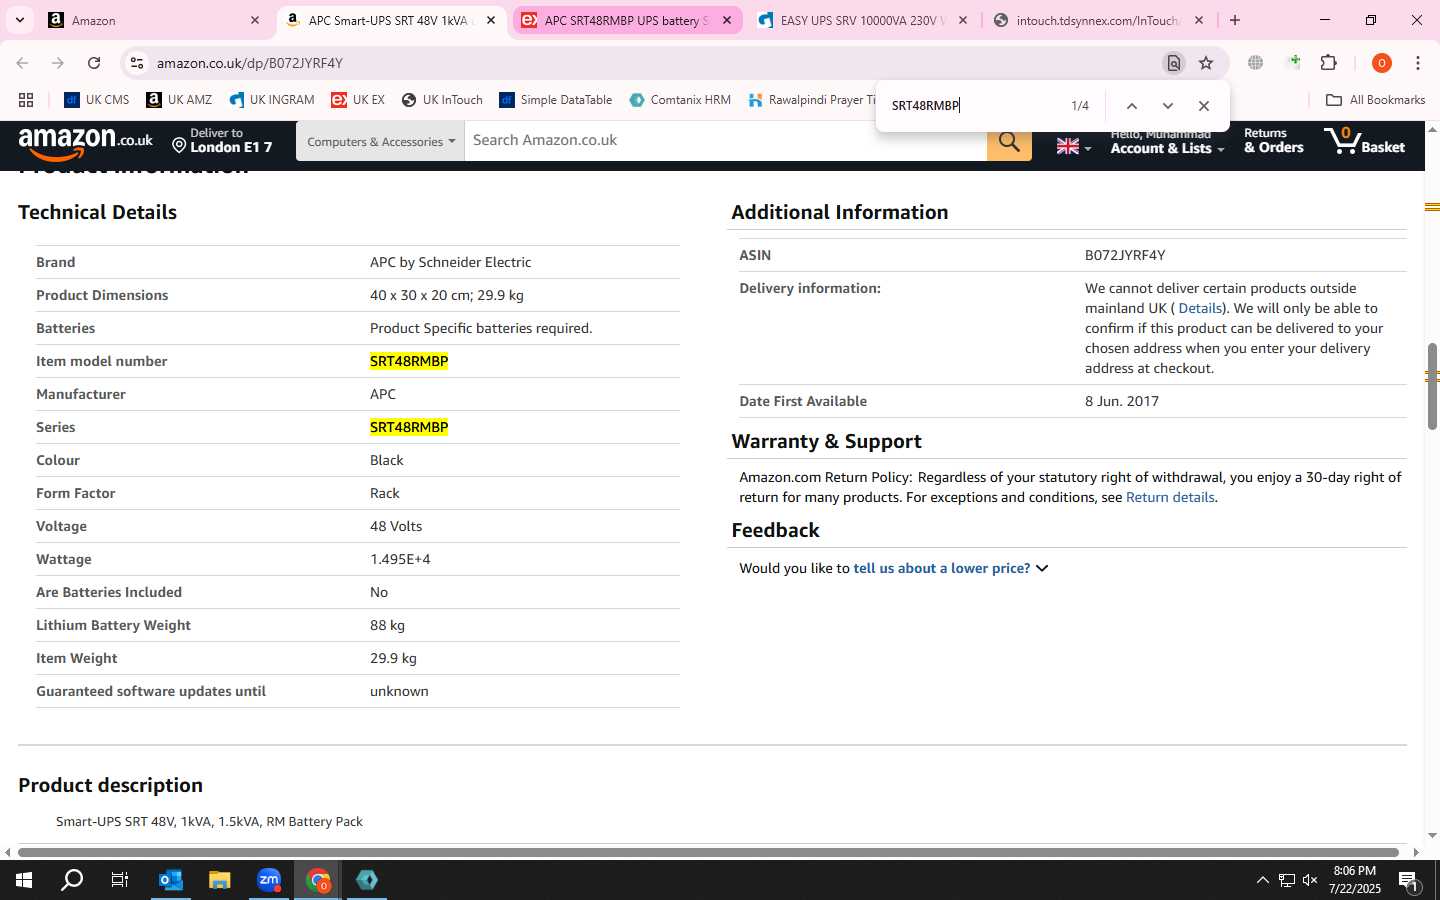1440x900 pixels.
Task: Open Simple DataTable bookmark
Action: [556, 100]
